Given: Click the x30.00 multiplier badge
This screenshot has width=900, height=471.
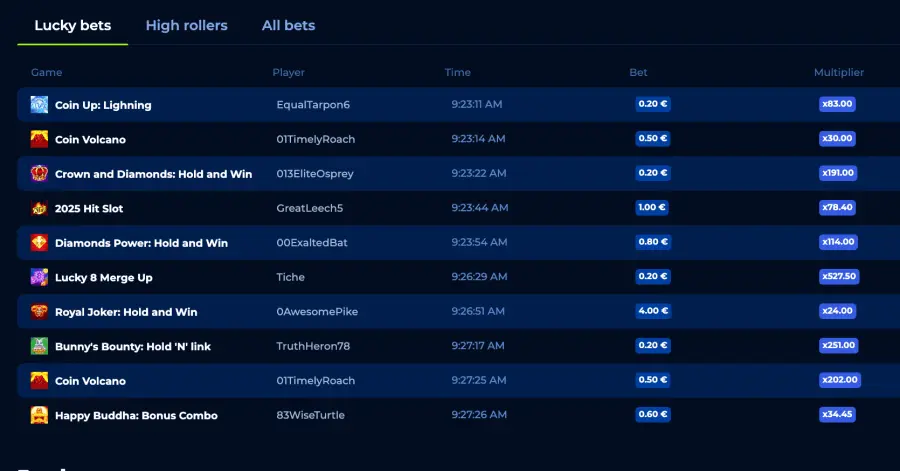Looking at the screenshot, I should [x=837, y=138].
